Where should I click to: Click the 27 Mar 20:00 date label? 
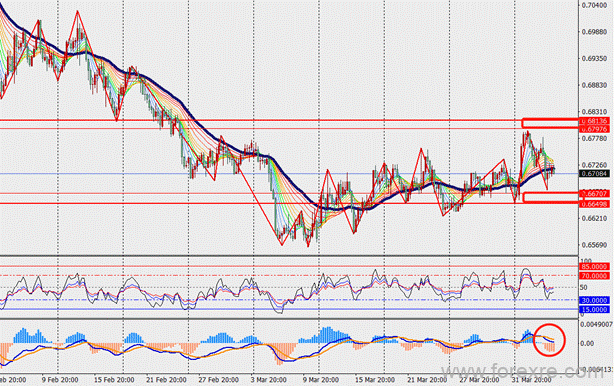pos(479,380)
